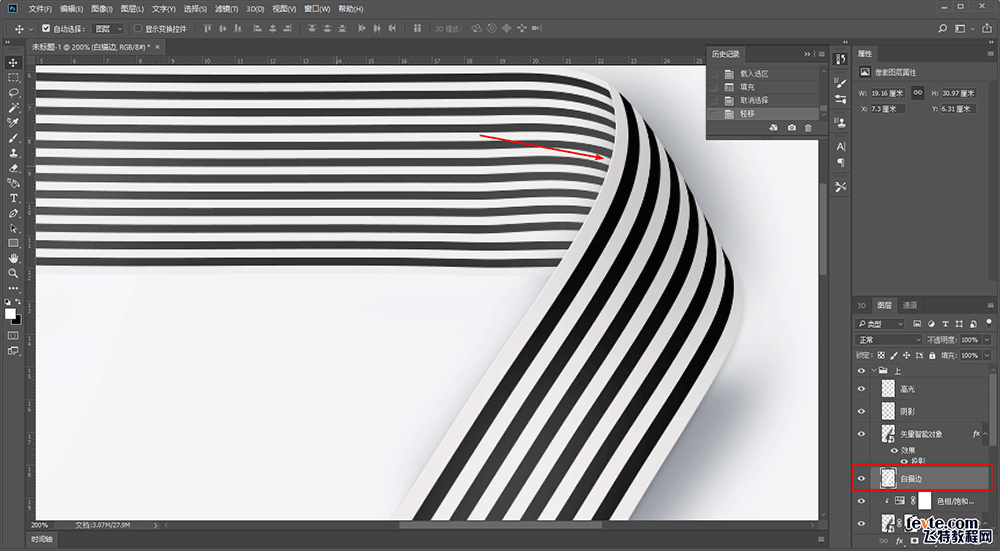
Task: Open the blend mode 正常 dropdown
Action: click(888, 340)
